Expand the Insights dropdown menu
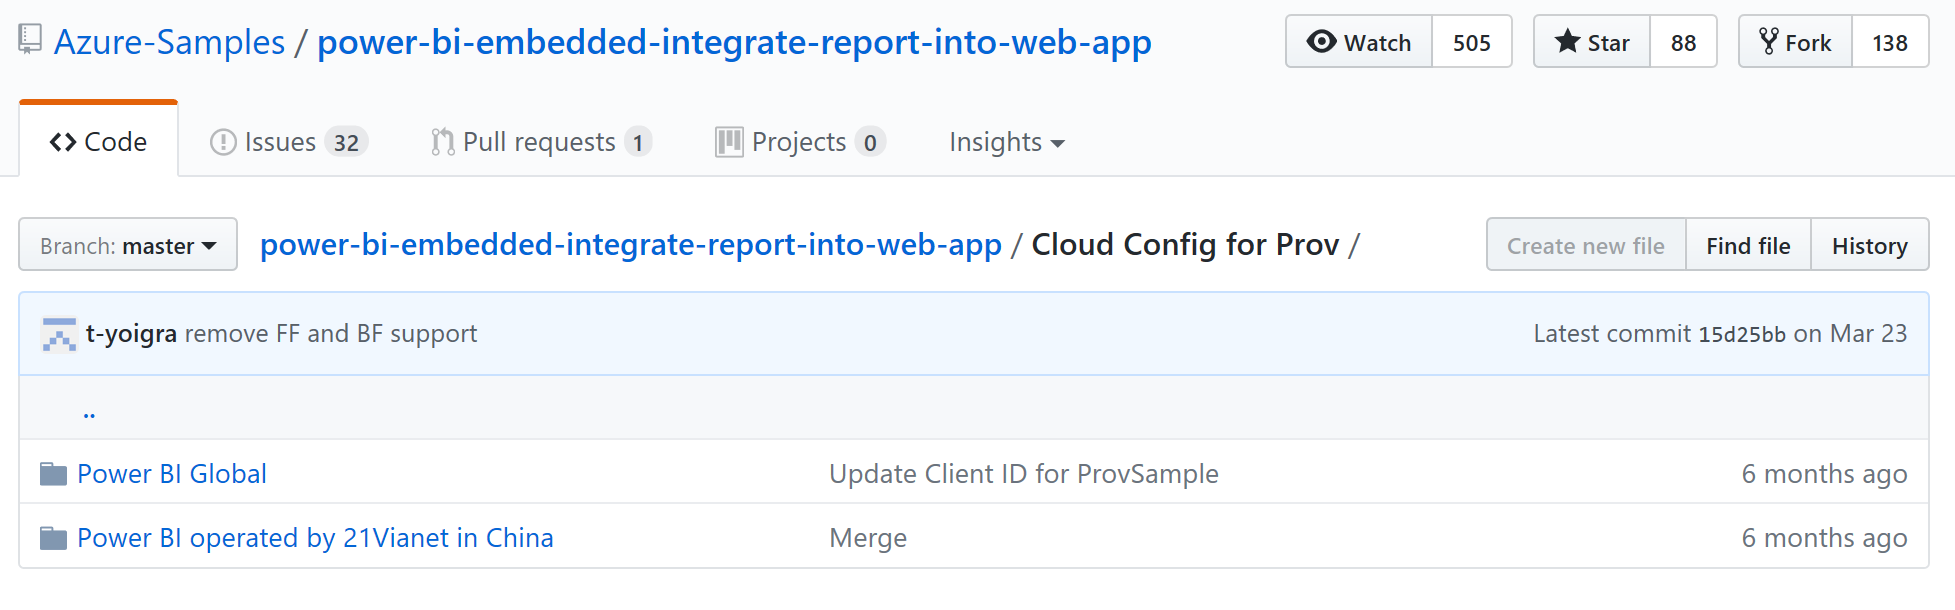 coord(1006,142)
